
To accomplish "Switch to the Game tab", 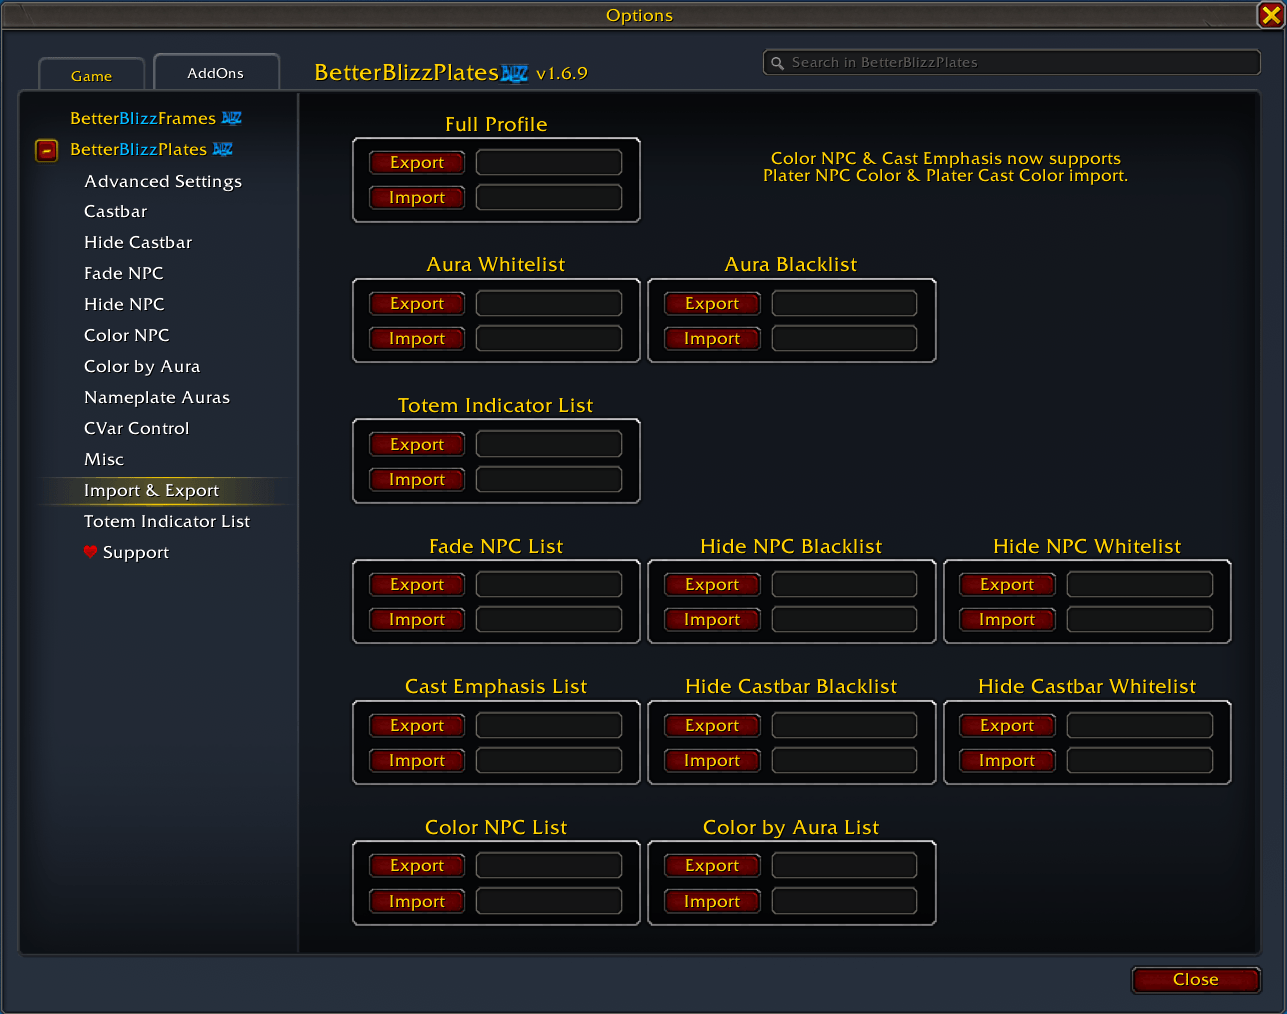I will (91, 76).
